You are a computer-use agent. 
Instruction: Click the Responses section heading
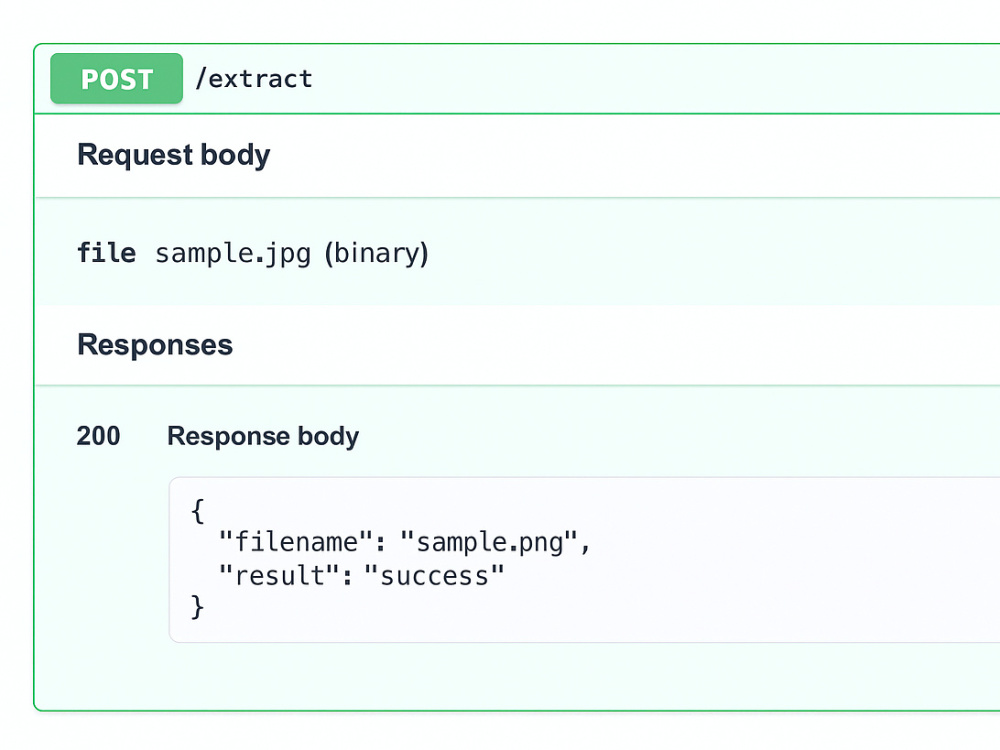click(155, 344)
